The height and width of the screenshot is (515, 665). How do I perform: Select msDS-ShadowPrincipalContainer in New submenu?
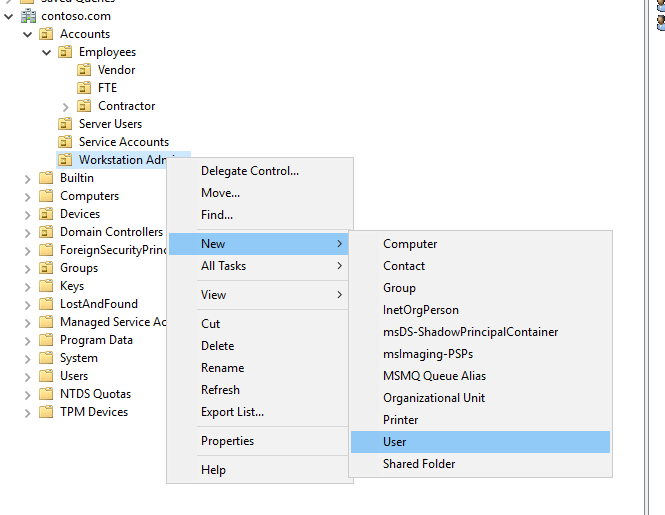pos(481,332)
